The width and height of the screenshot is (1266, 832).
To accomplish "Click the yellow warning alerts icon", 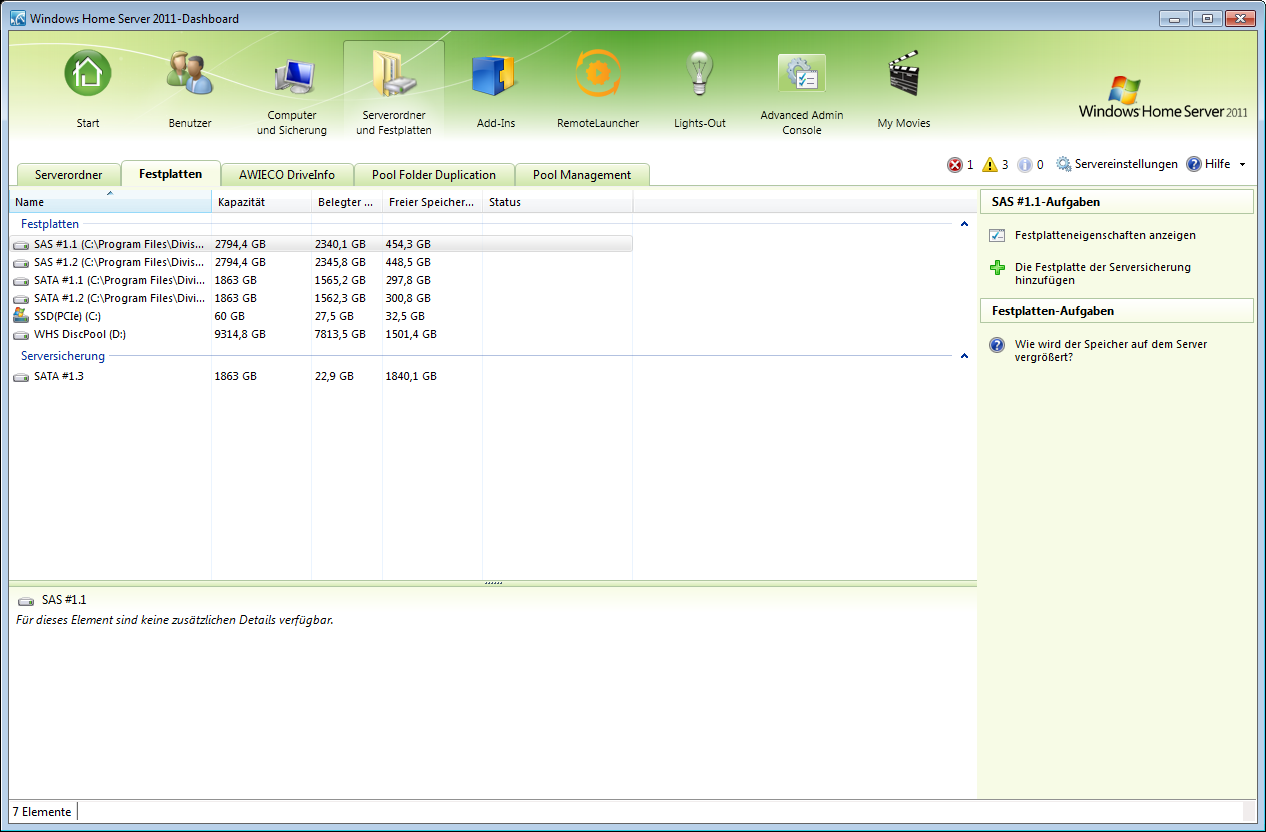I will click(x=990, y=165).
